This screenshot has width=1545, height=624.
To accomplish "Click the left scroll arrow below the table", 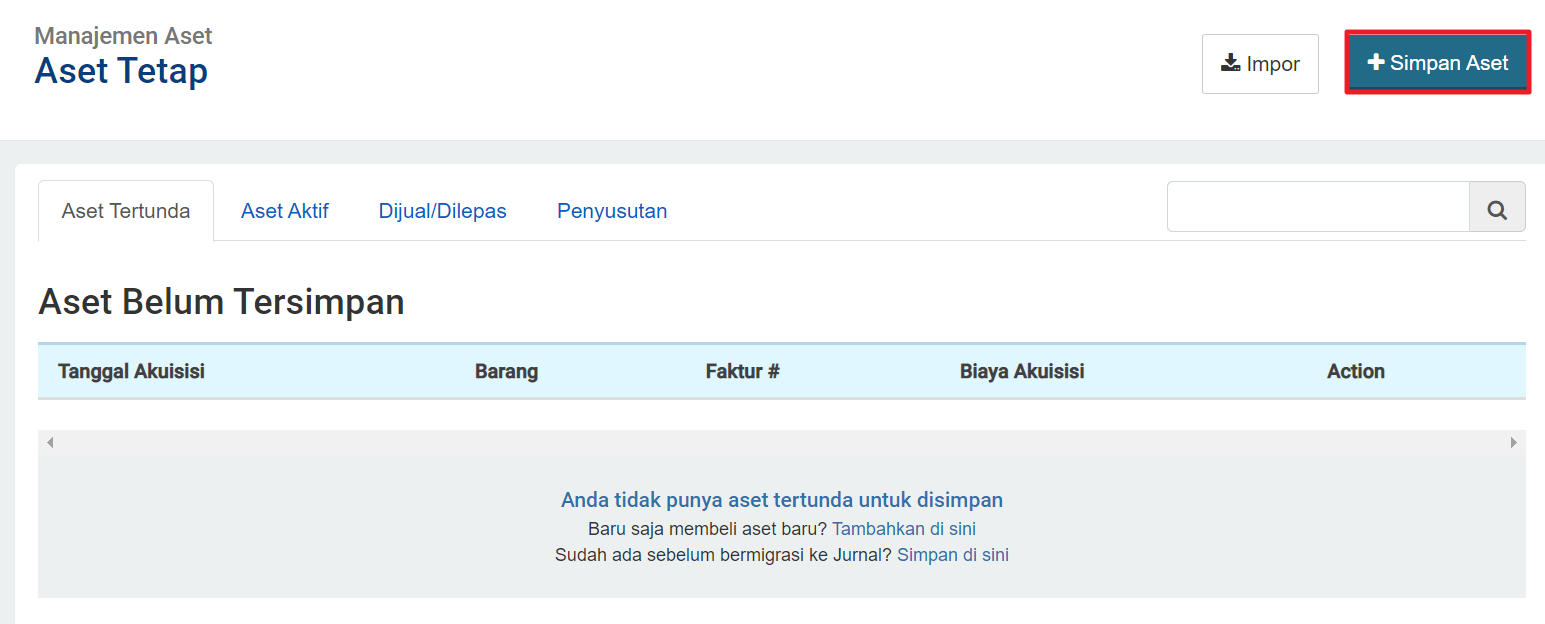I will coord(47,441).
